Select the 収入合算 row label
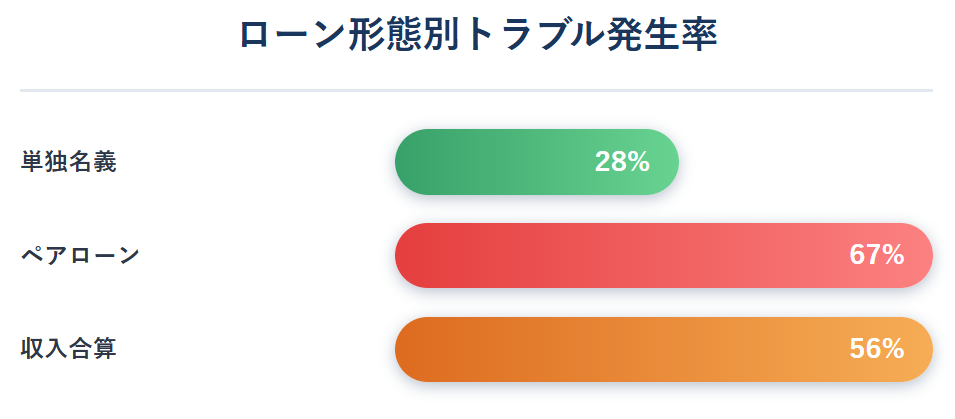The height and width of the screenshot is (419, 955). pyautogui.click(x=68, y=350)
